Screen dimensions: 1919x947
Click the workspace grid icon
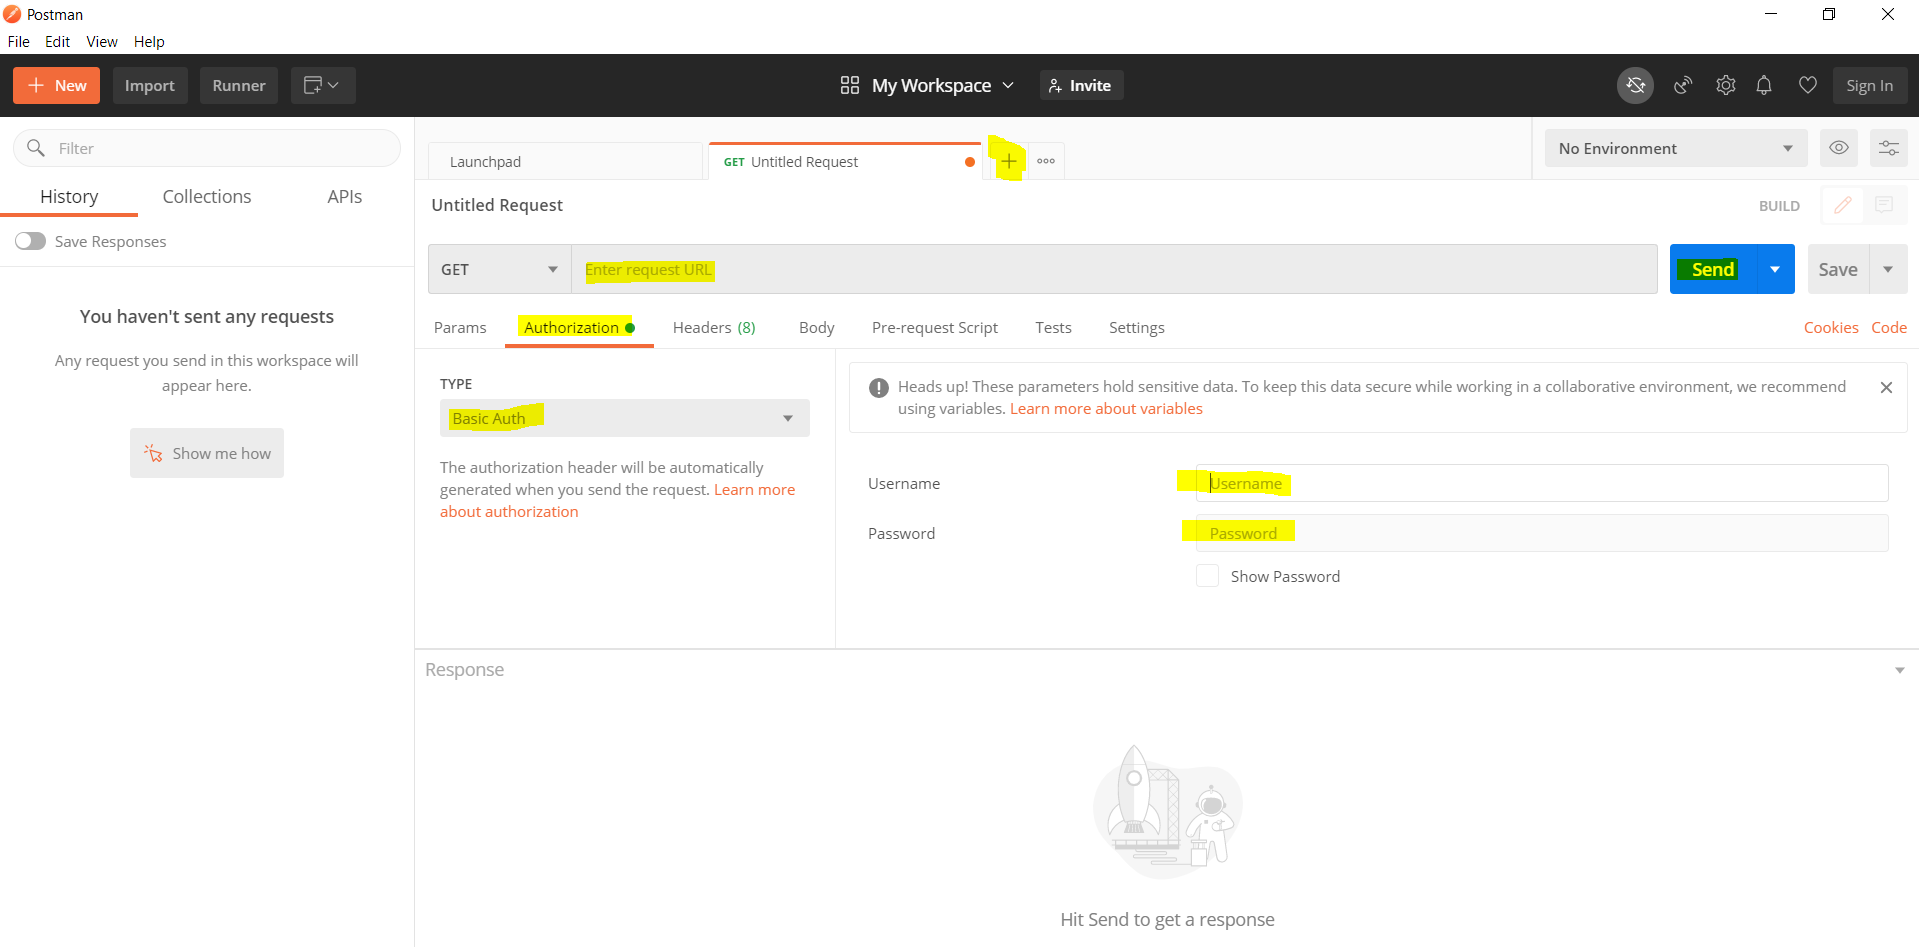pyautogui.click(x=850, y=85)
